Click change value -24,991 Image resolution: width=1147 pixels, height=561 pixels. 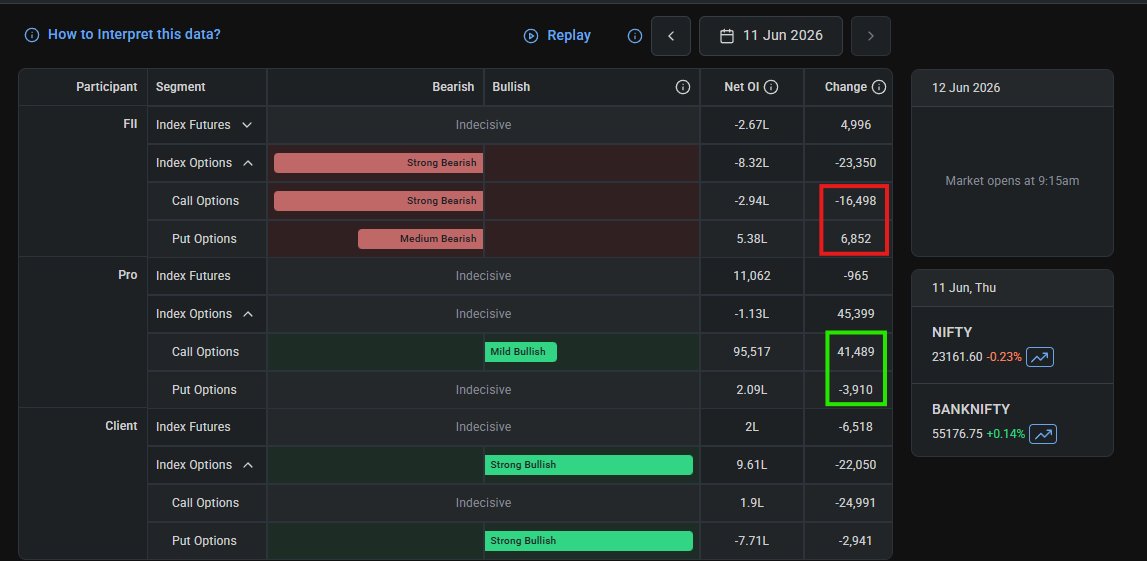coord(855,503)
